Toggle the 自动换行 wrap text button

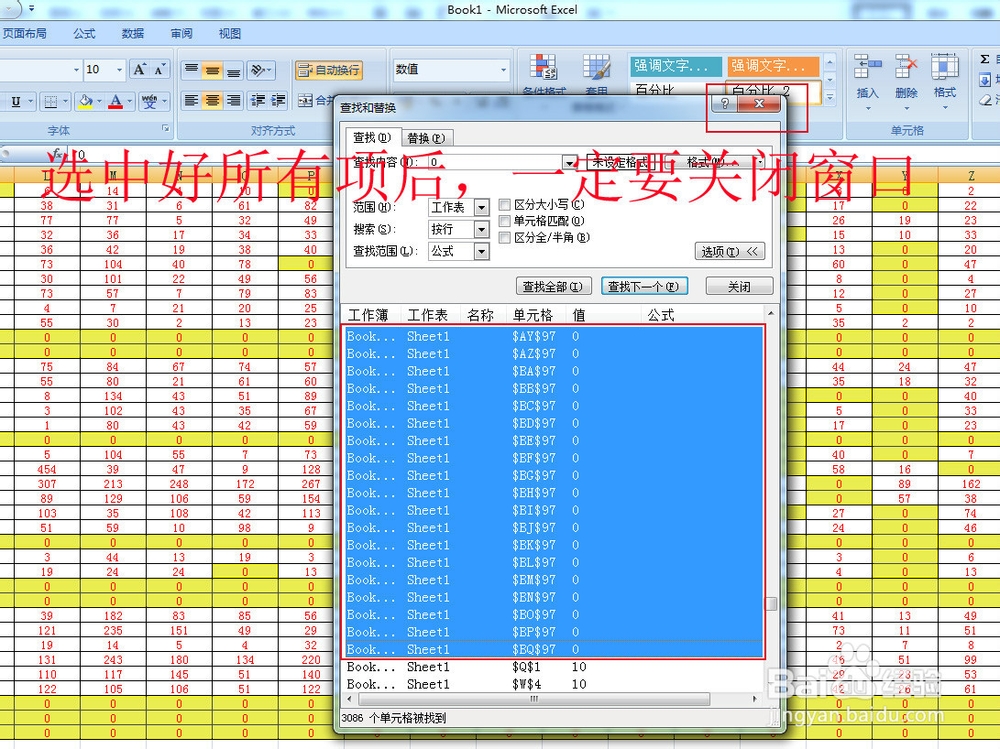329,70
